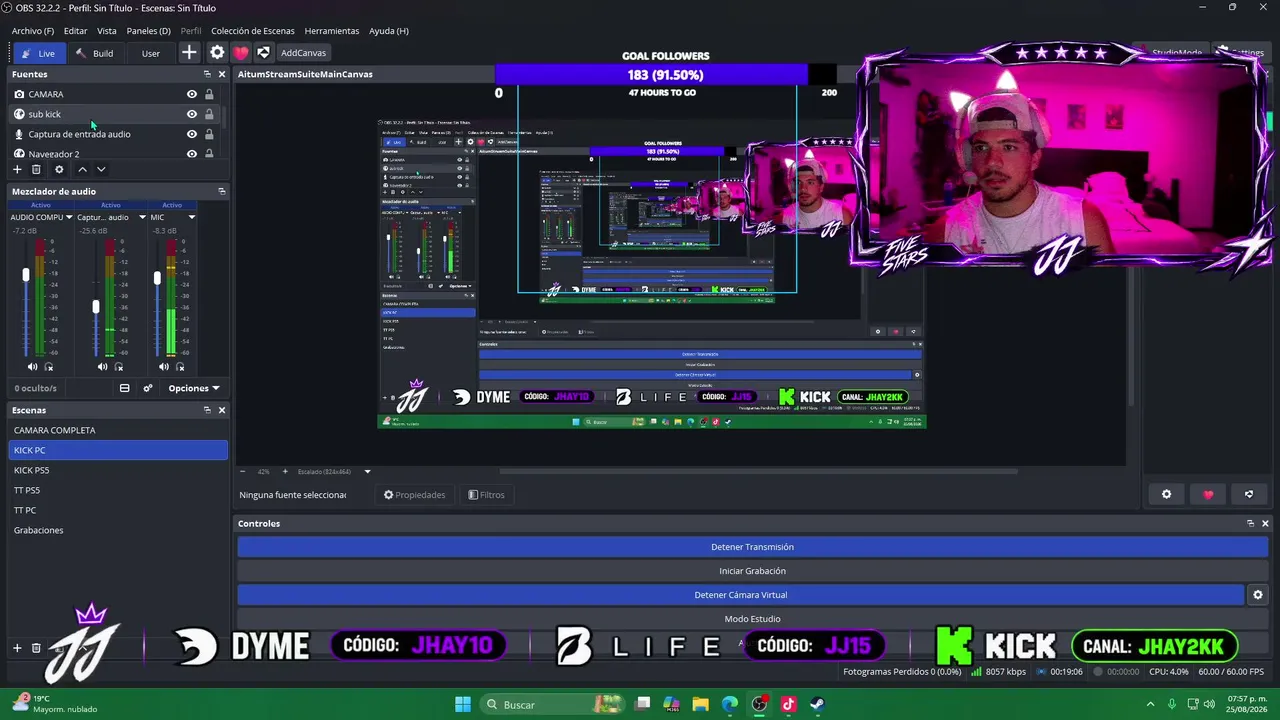Toggle lock on CAMARA source
The height and width of the screenshot is (720, 1280).
click(x=209, y=94)
